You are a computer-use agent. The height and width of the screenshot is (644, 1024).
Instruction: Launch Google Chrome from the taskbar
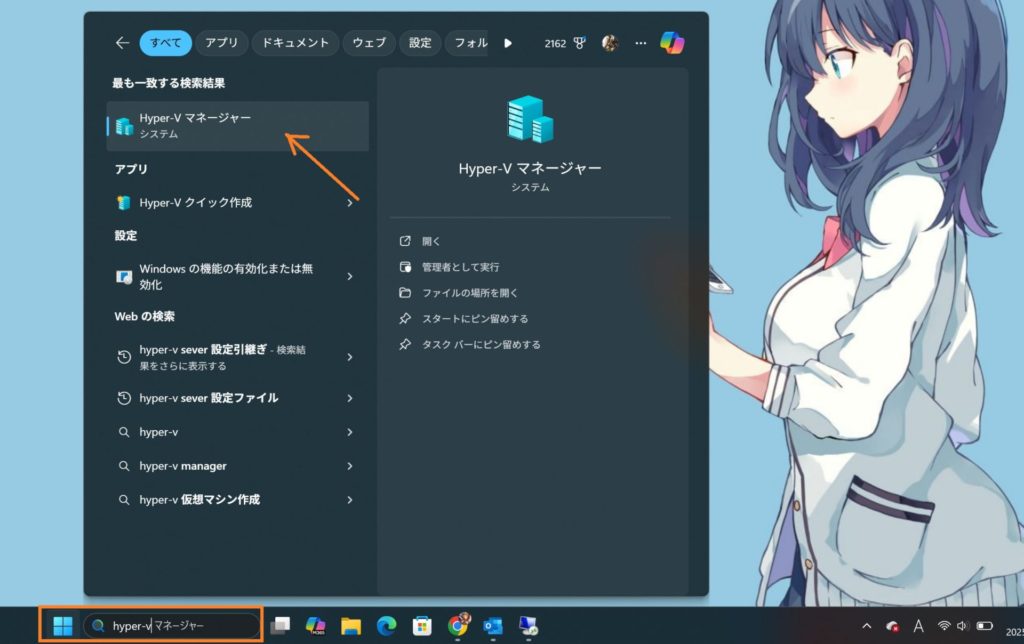[458, 626]
